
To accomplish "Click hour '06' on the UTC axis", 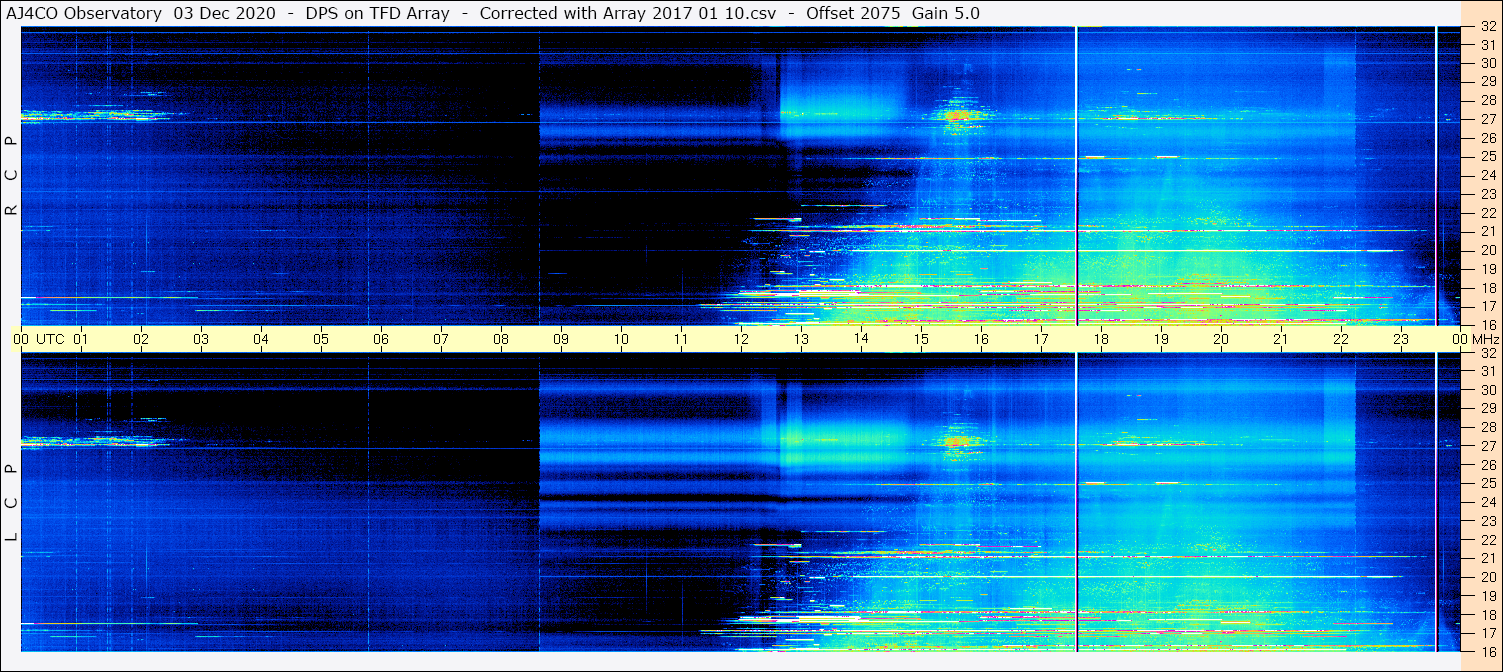I will click(381, 339).
